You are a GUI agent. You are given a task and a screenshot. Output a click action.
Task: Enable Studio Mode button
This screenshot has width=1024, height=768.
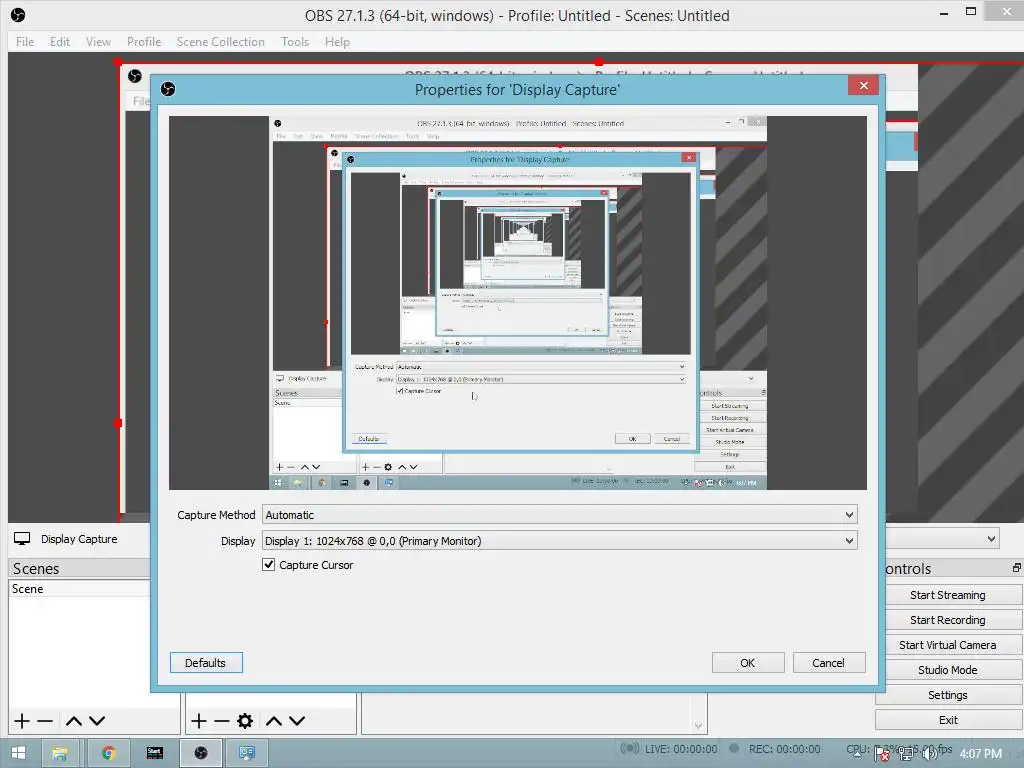tap(948, 670)
